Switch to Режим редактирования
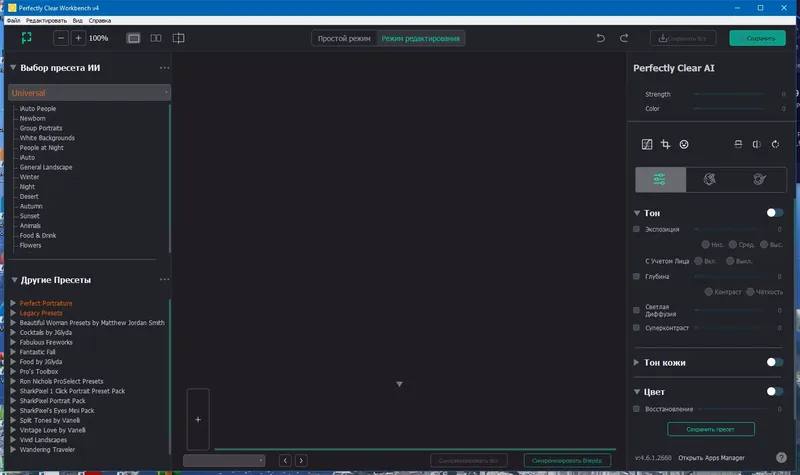The height and width of the screenshot is (475, 800). coord(420,38)
